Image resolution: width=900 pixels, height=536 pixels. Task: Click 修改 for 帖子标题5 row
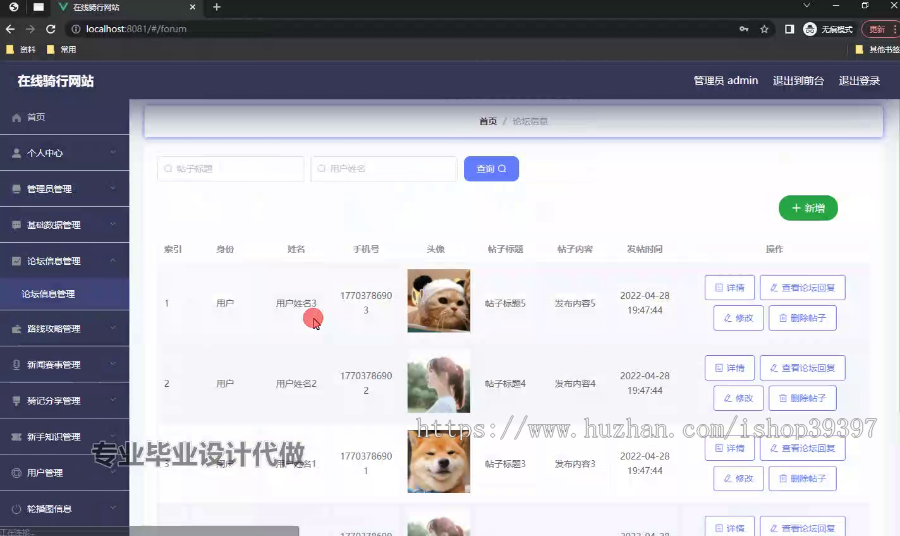pyautogui.click(x=738, y=318)
